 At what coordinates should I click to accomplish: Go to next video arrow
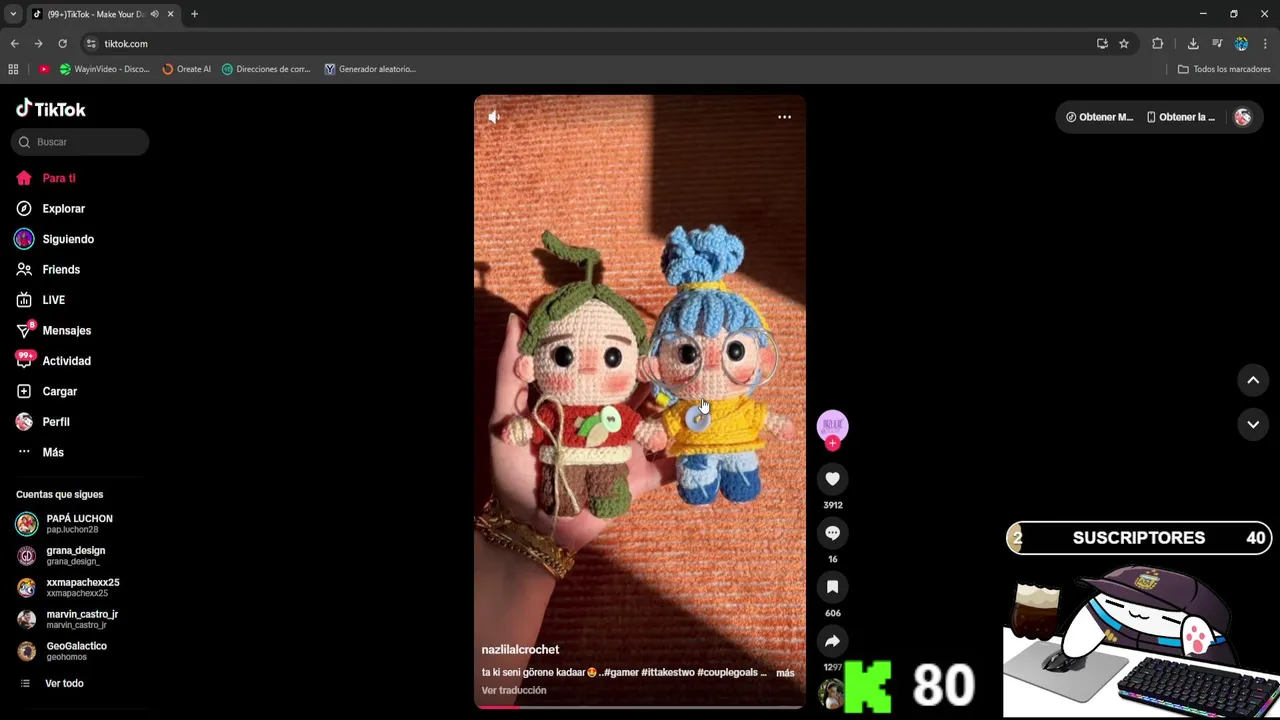point(1253,424)
